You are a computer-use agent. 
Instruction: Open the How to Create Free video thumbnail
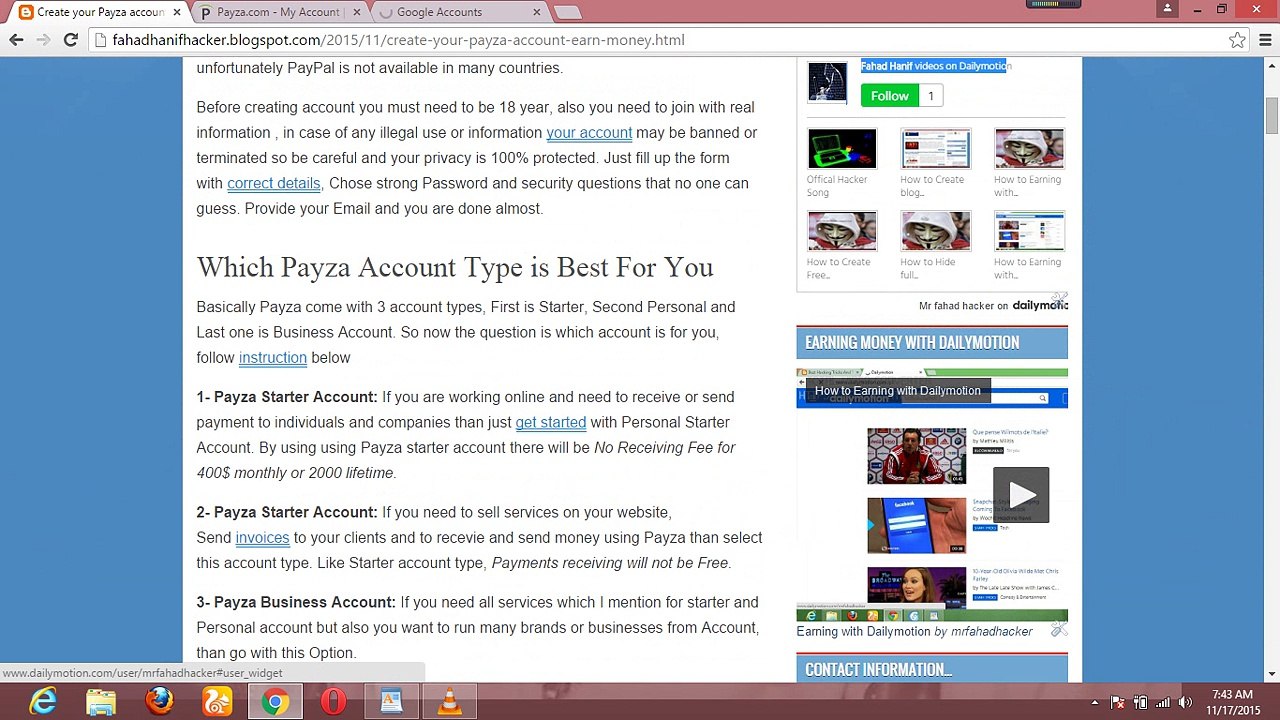[841, 231]
